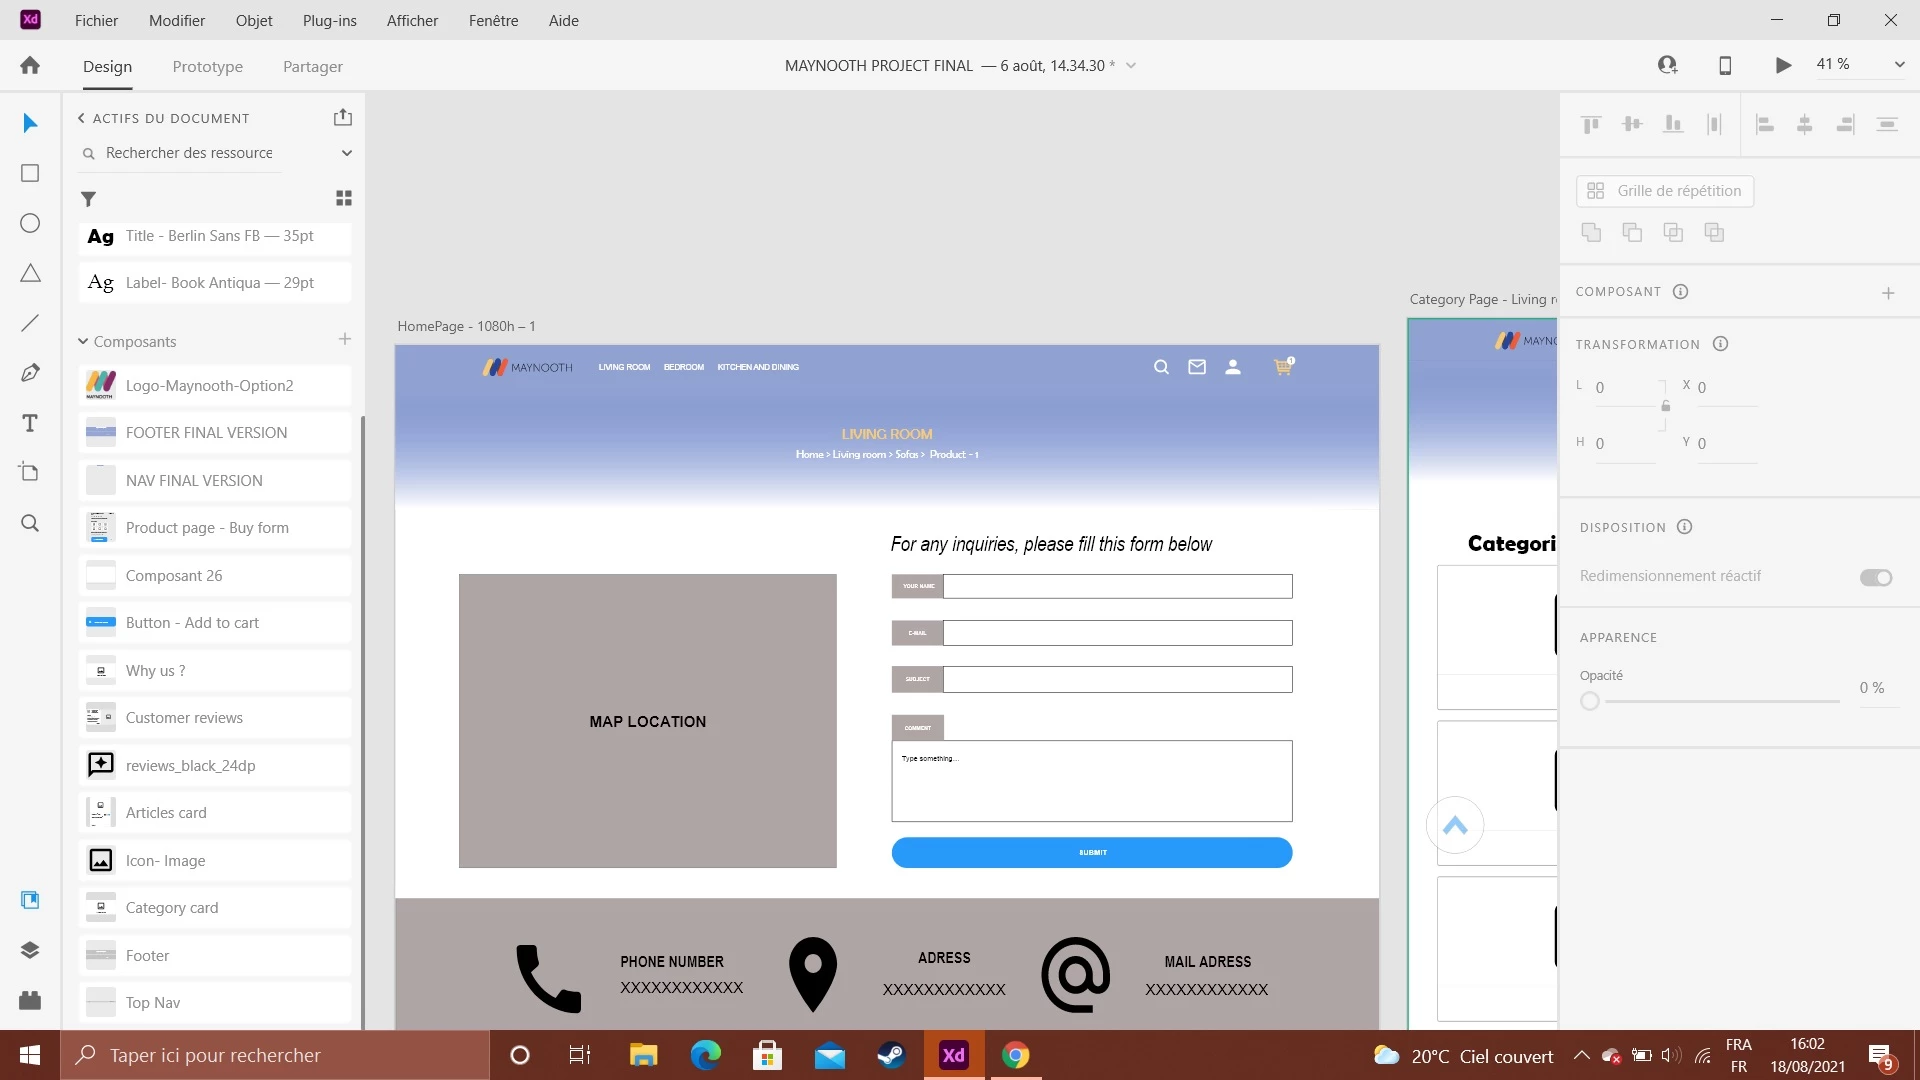Select the Rectangle tool
This screenshot has width=1920, height=1080.
(30, 173)
